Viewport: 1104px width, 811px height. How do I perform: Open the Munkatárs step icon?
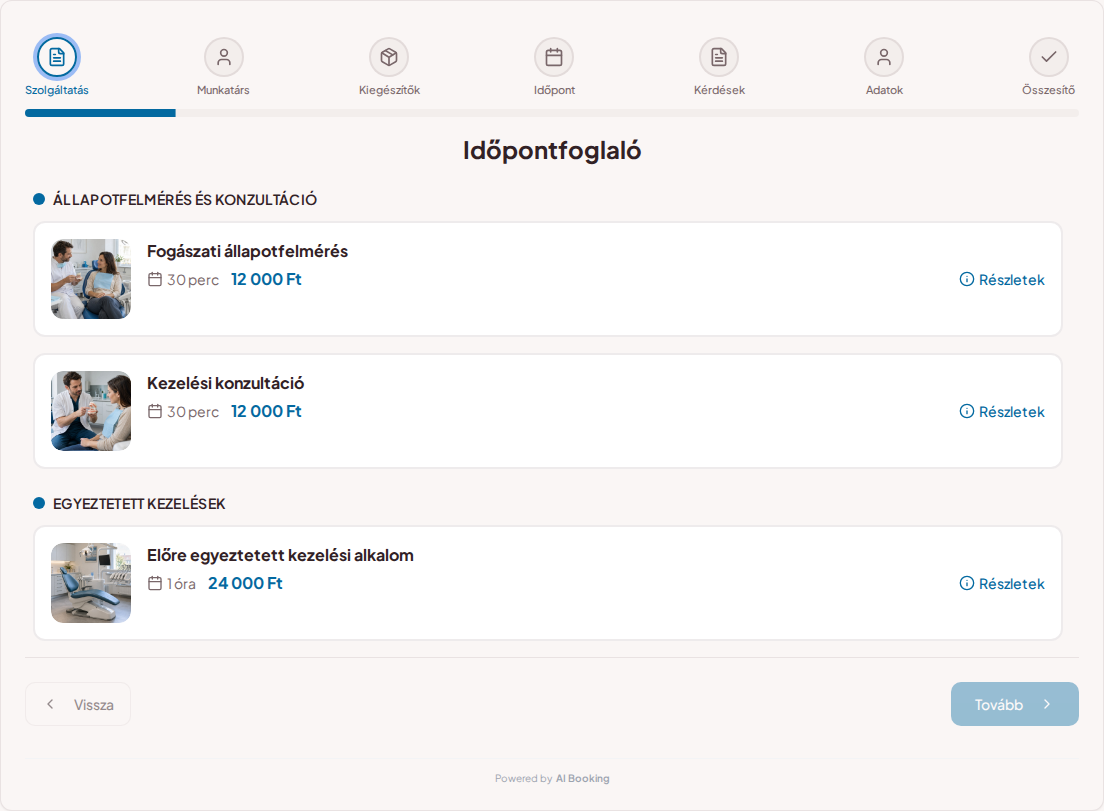[x=224, y=57]
